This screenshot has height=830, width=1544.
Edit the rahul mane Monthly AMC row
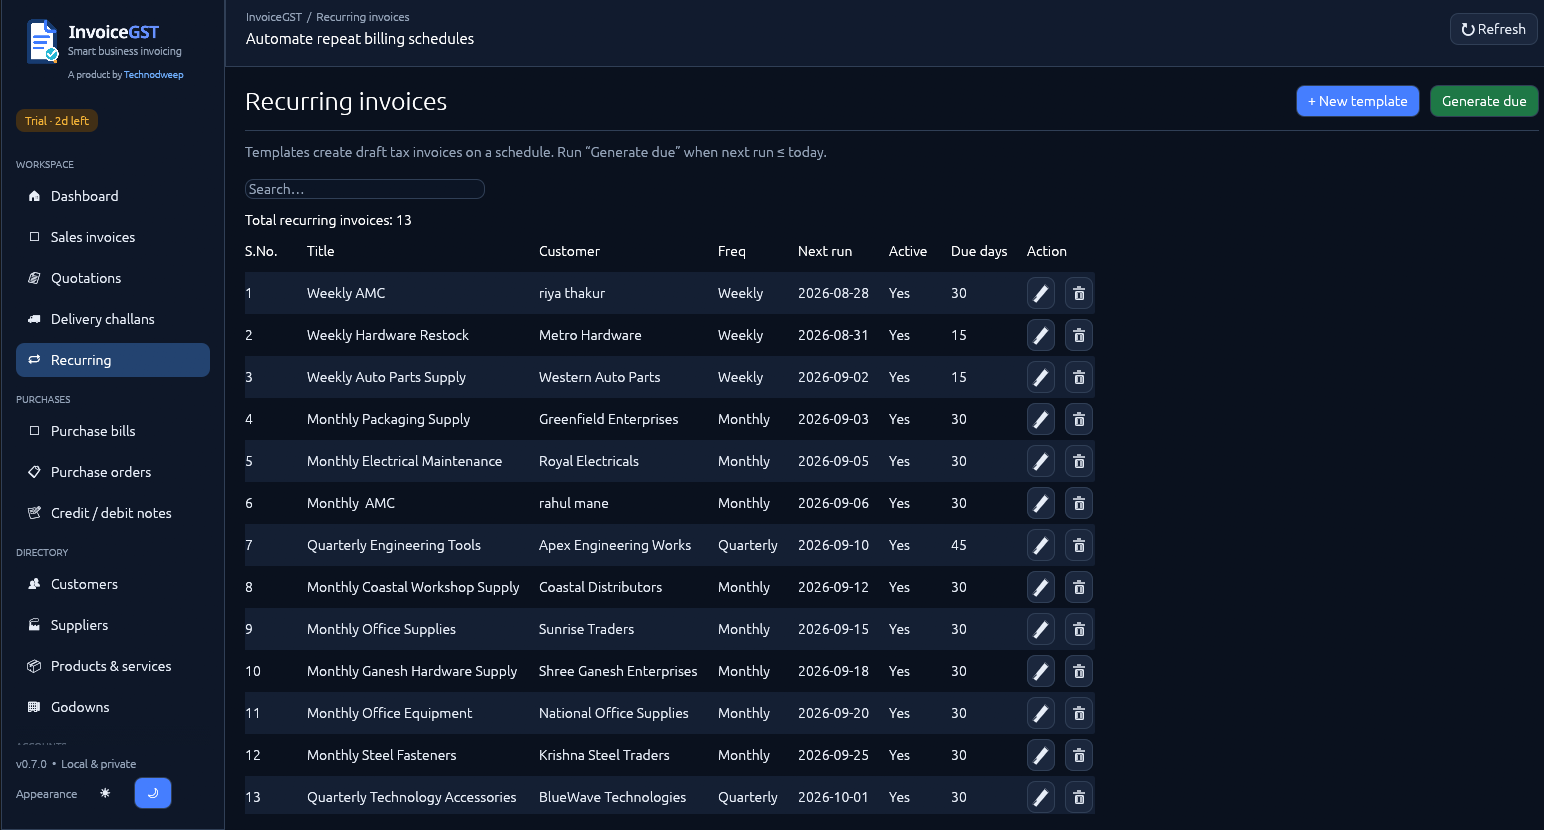pyautogui.click(x=1041, y=503)
